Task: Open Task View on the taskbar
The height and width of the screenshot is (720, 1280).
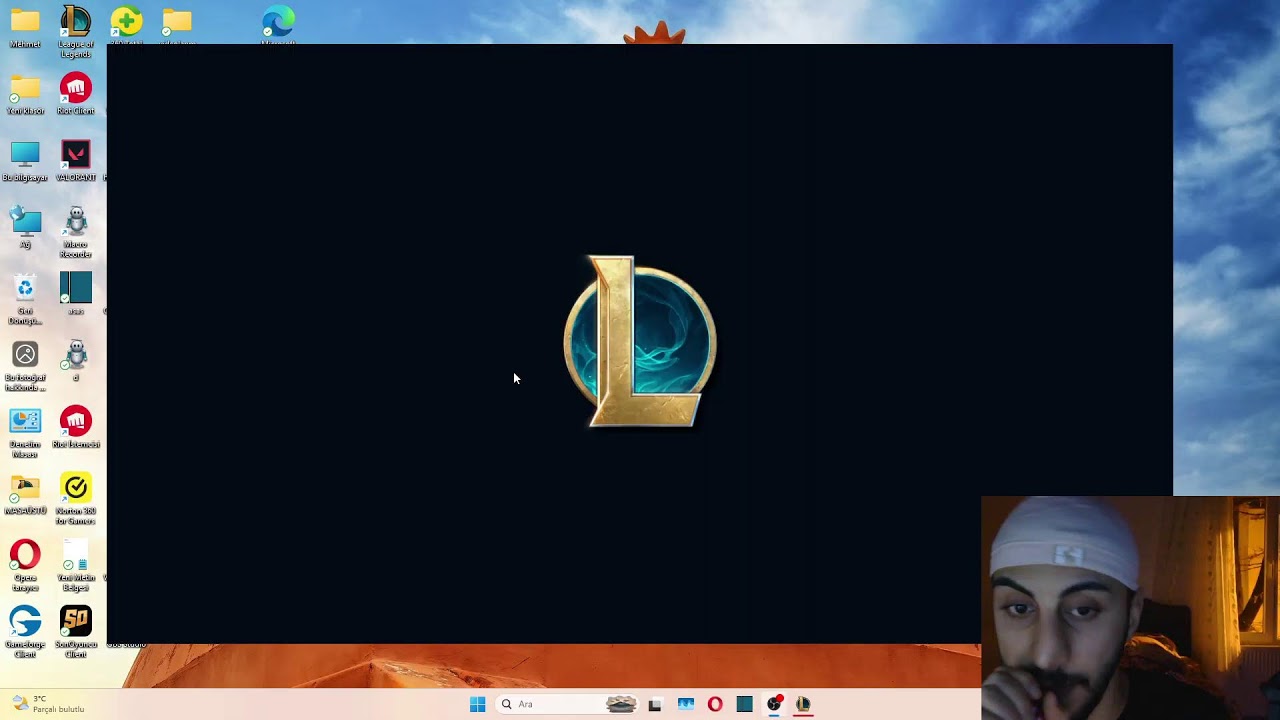Action: point(655,704)
